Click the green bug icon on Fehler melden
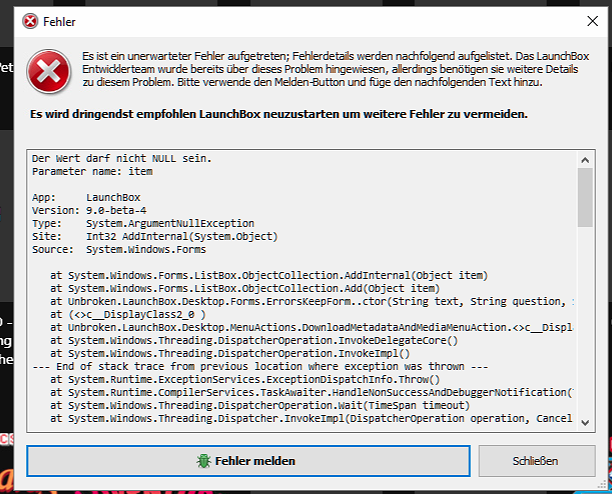This screenshot has width=612, height=494. click(203, 461)
